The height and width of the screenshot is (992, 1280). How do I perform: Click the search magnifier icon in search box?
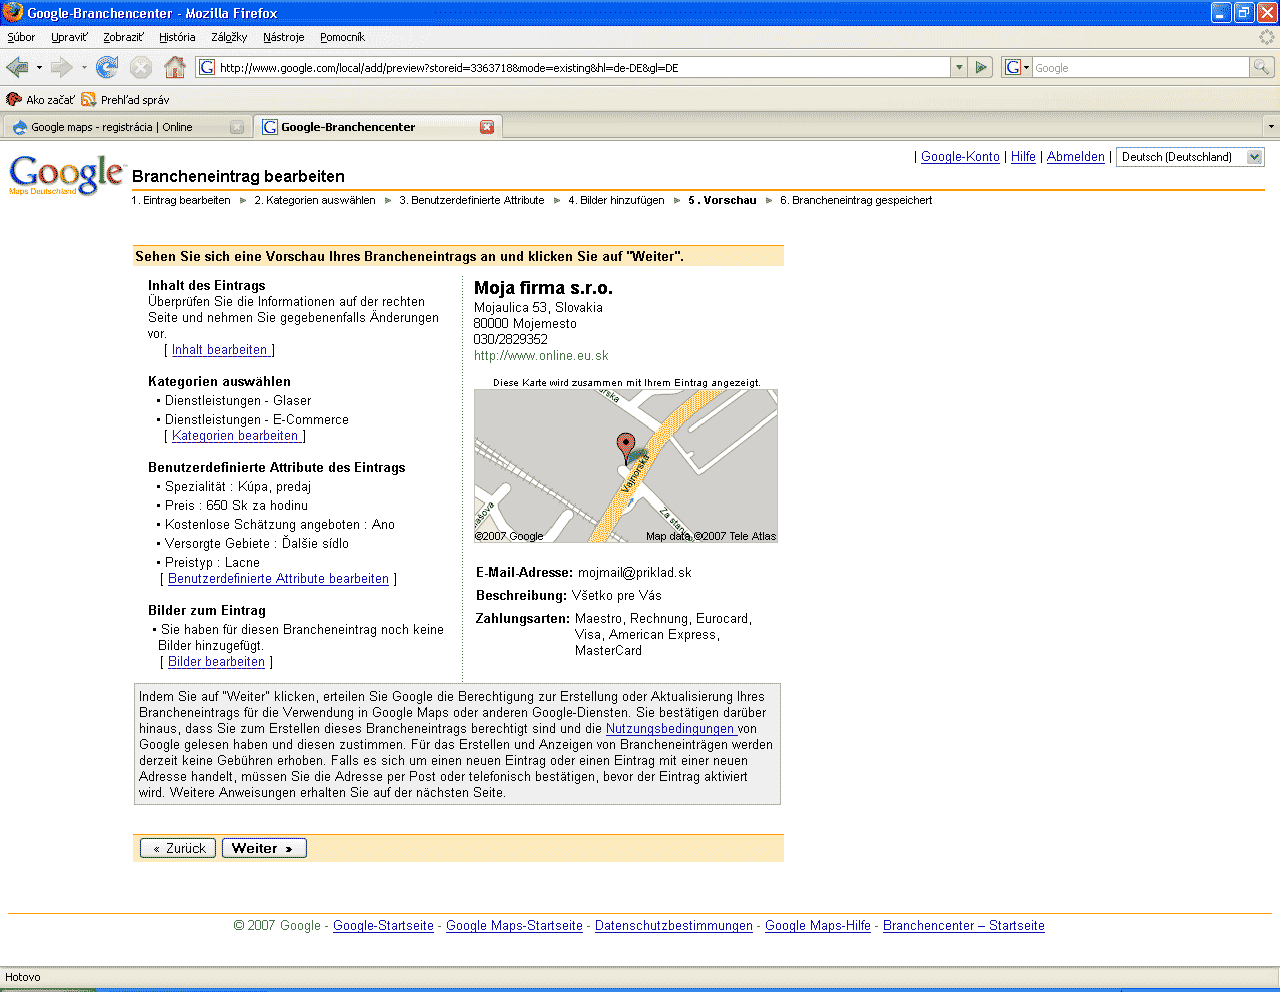(x=1262, y=67)
